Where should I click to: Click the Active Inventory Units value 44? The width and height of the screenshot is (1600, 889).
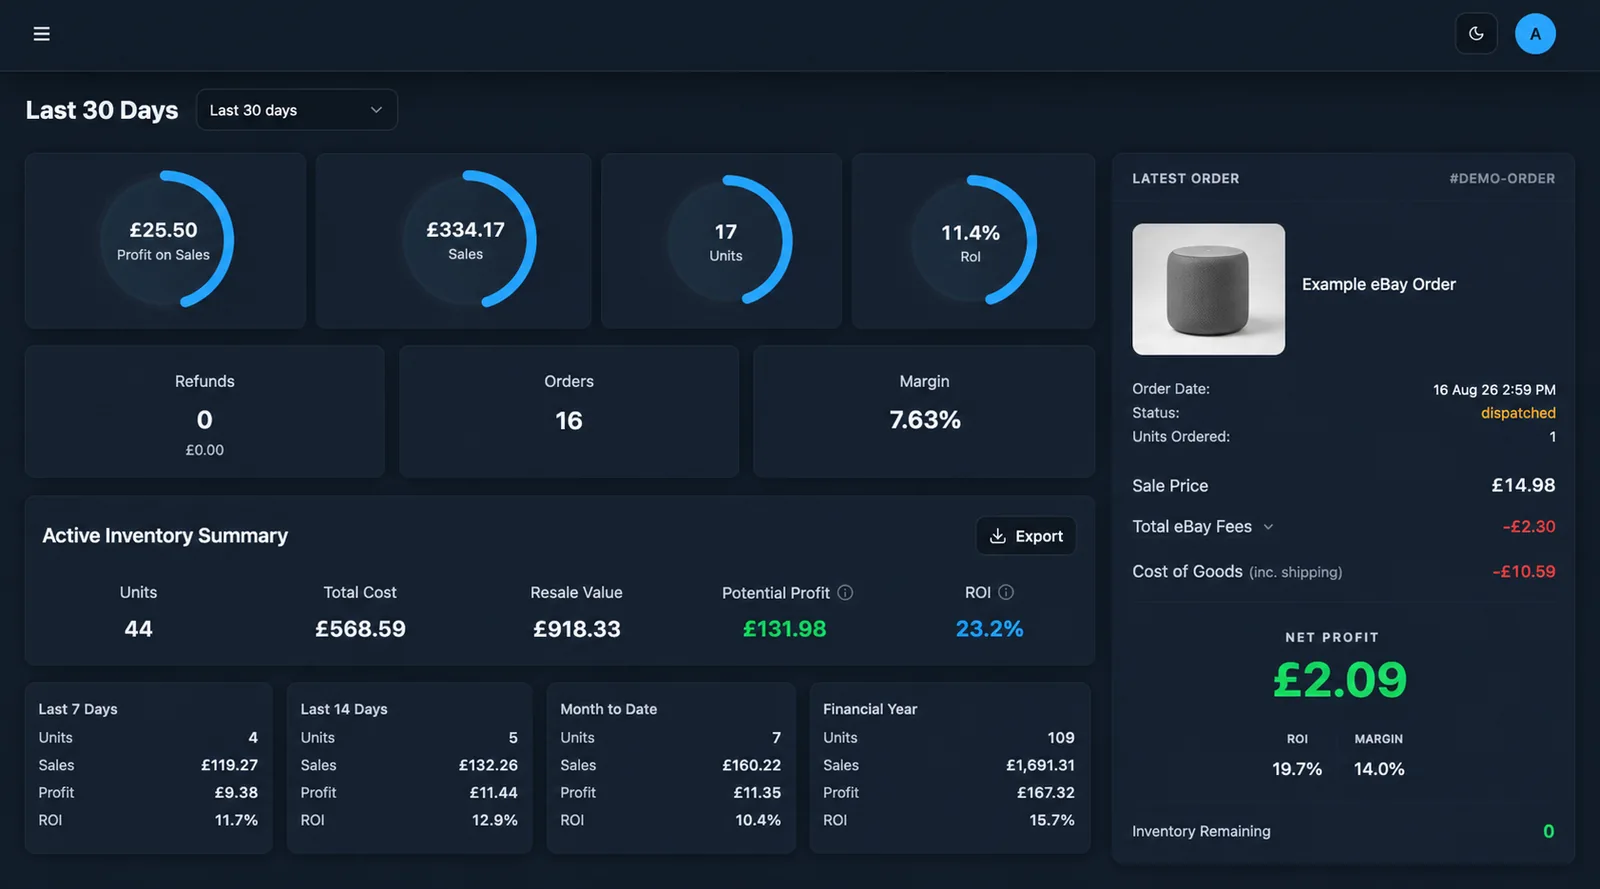pos(138,629)
